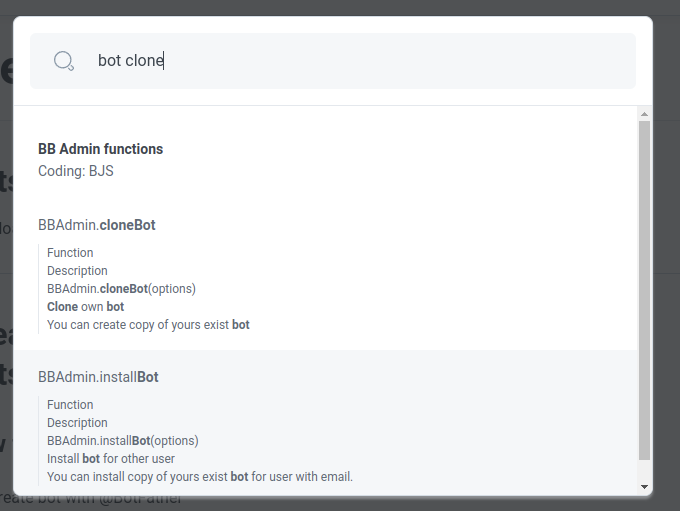The image size is (680, 511).
Task: Dismiss search by clicking the dimmed page background
Action: (x=666, y=300)
